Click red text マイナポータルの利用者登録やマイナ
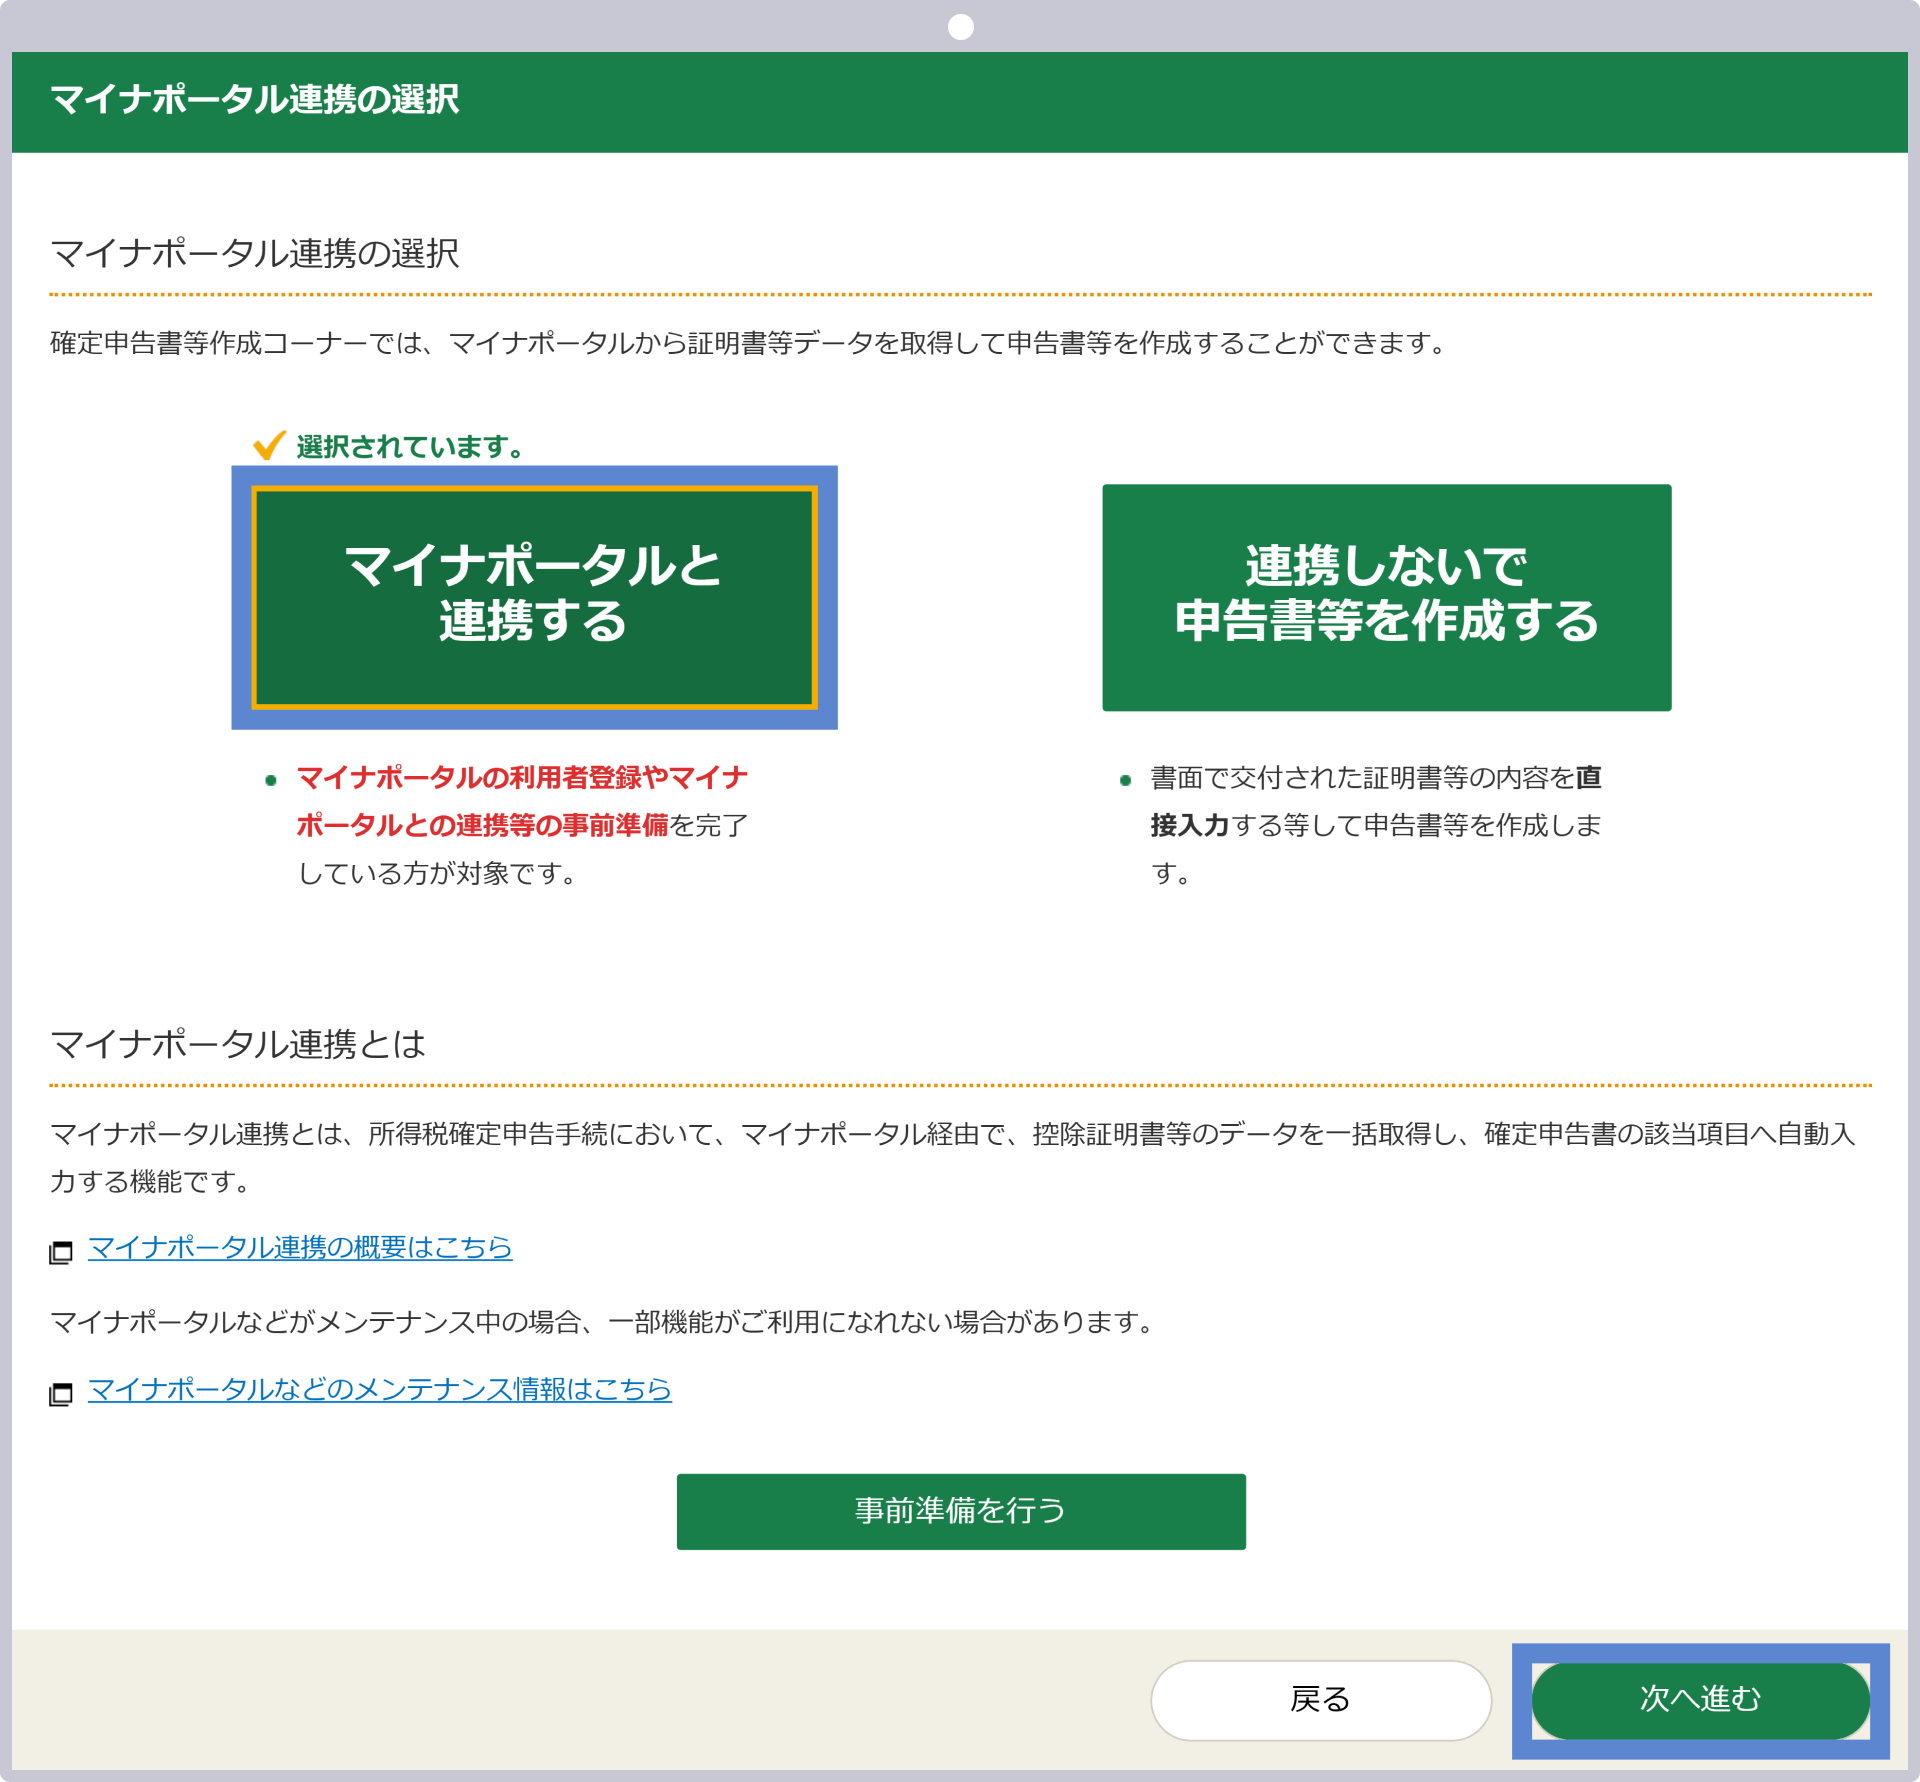The width and height of the screenshot is (1920, 1782). coord(522,777)
